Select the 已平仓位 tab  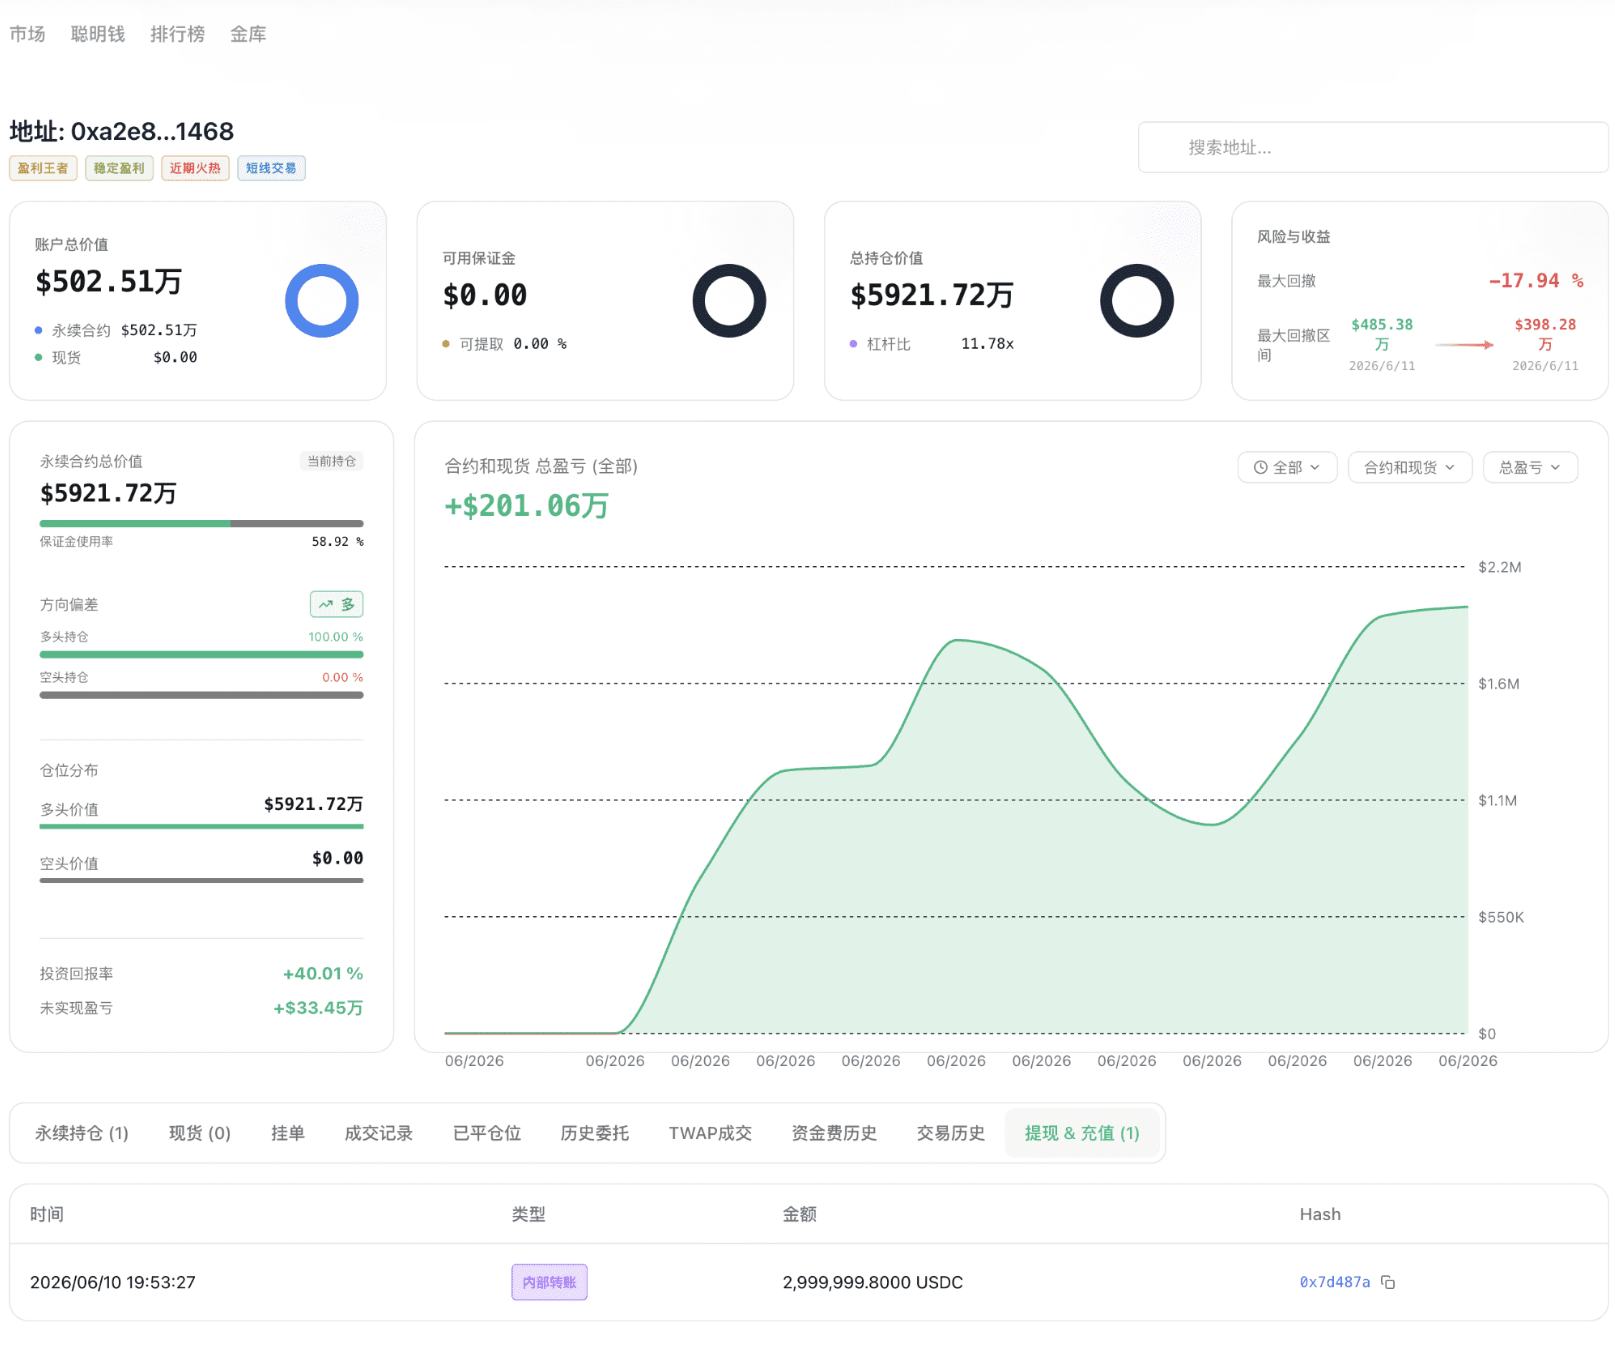487,1133
